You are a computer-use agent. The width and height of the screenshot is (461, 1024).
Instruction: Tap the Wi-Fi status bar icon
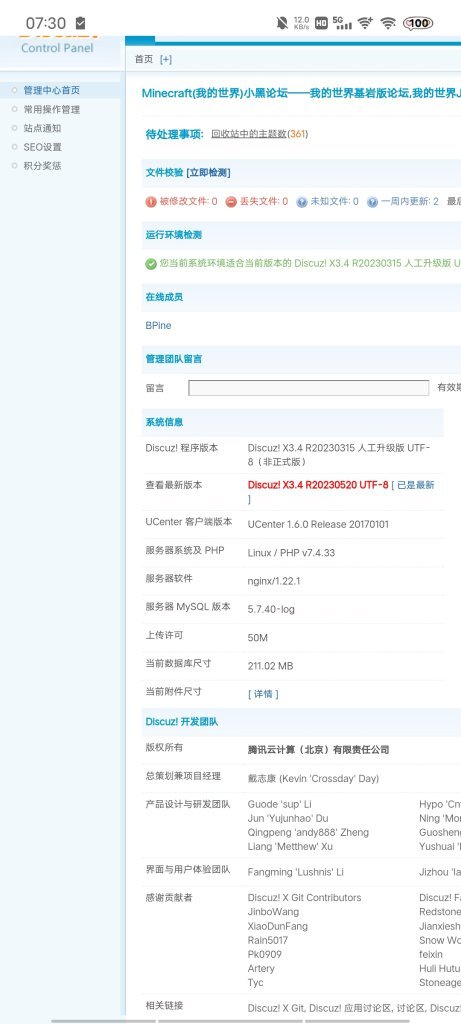tap(389, 24)
